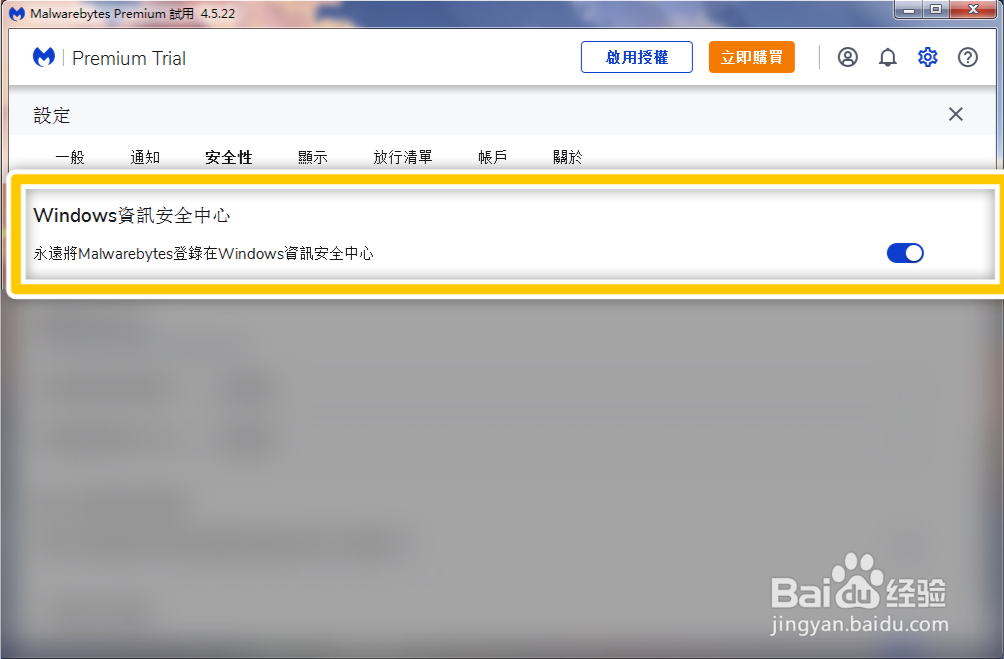The image size is (1004, 659).
Task: Click the settings gear icon
Action: pyautogui.click(x=927, y=58)
